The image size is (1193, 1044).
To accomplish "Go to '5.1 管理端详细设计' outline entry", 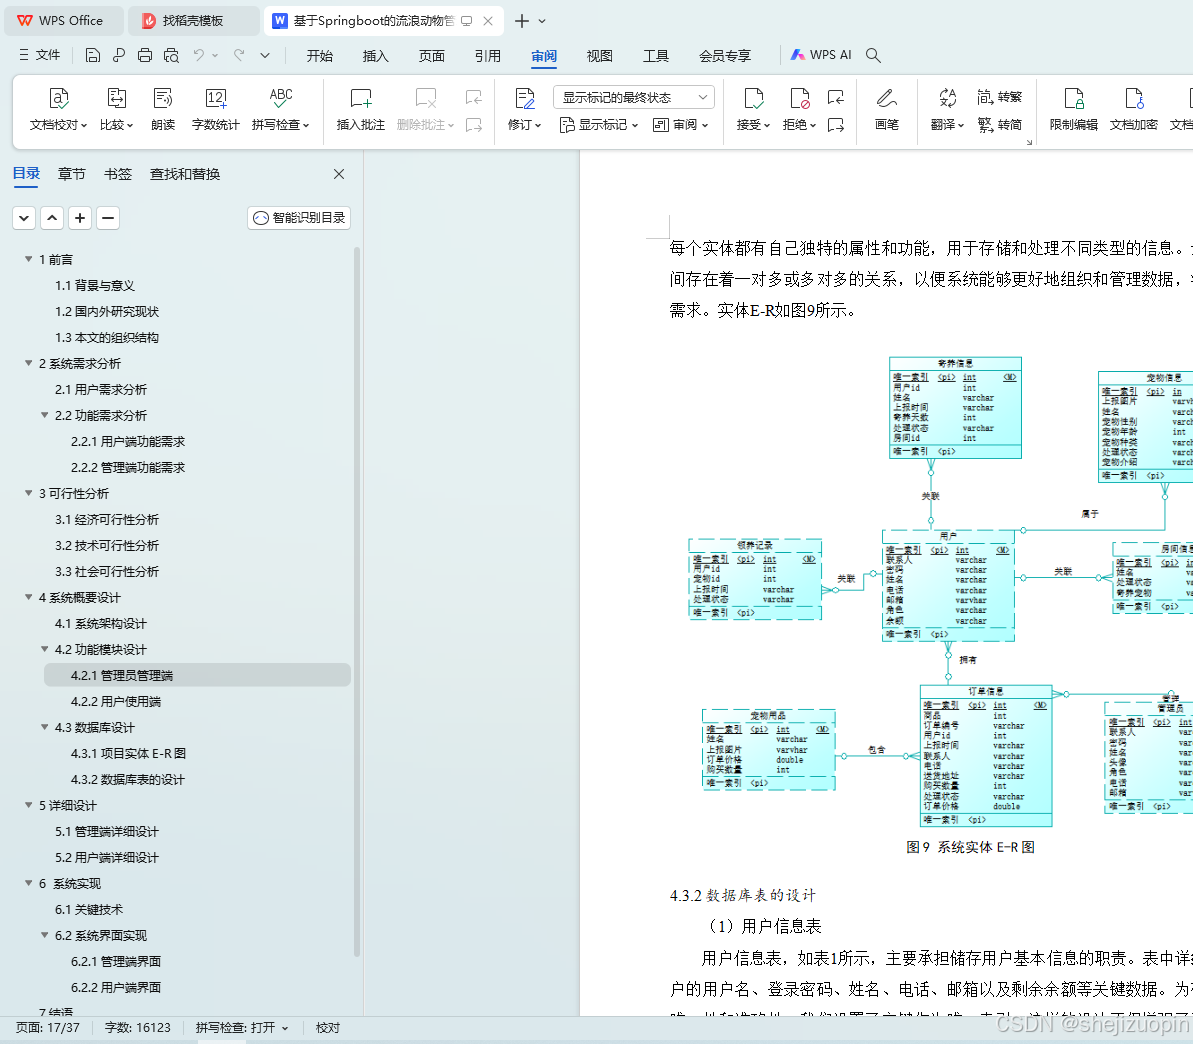I will tap(107, 832).
